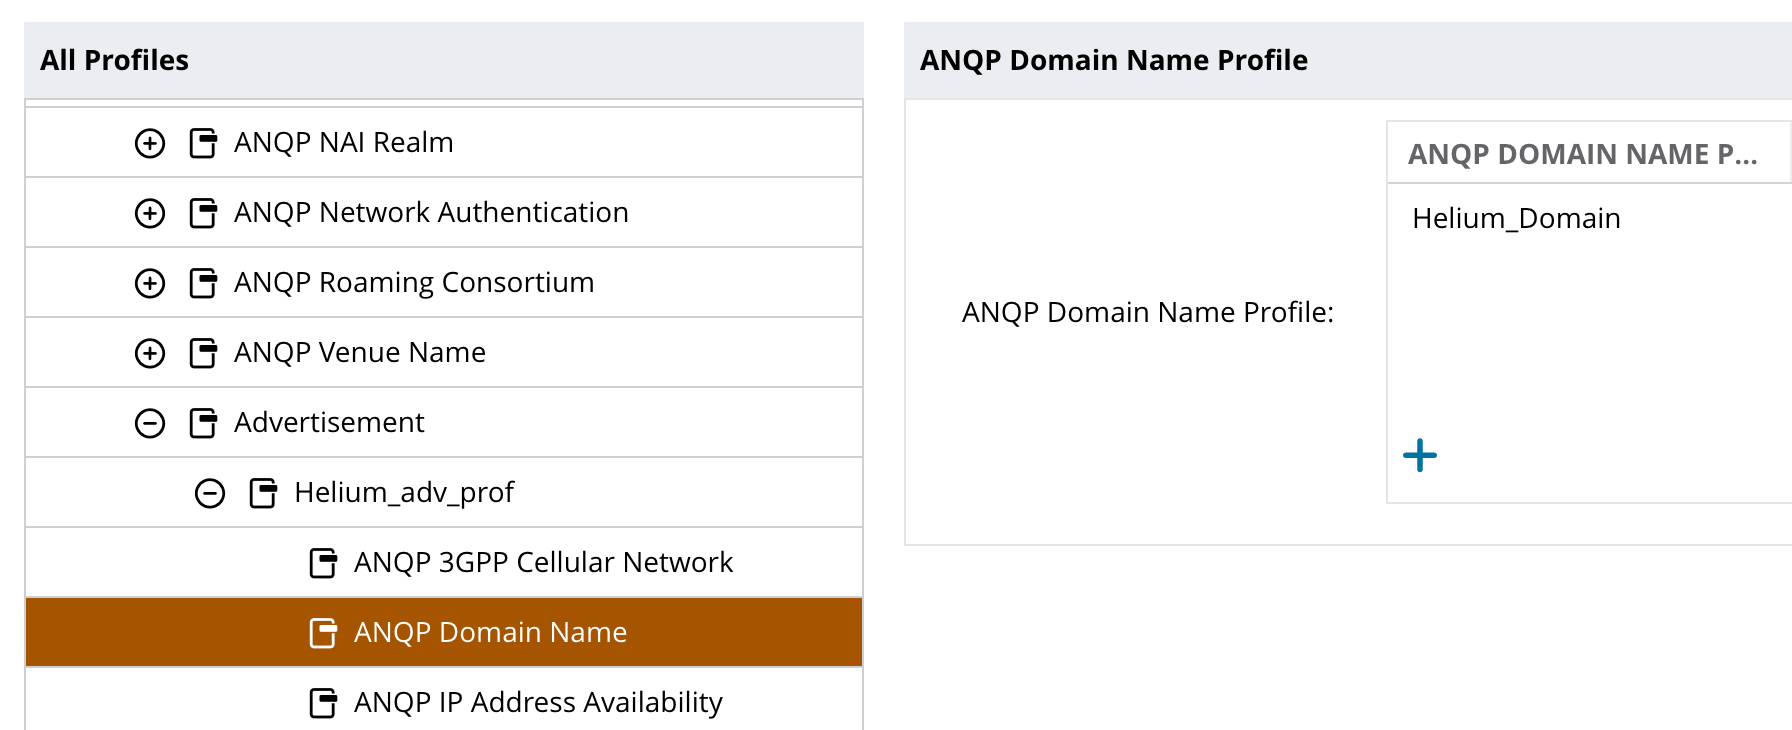Click the profile icon next to ANQP Network Authentication
This screenshot has height=730, width=1792.
203,213
